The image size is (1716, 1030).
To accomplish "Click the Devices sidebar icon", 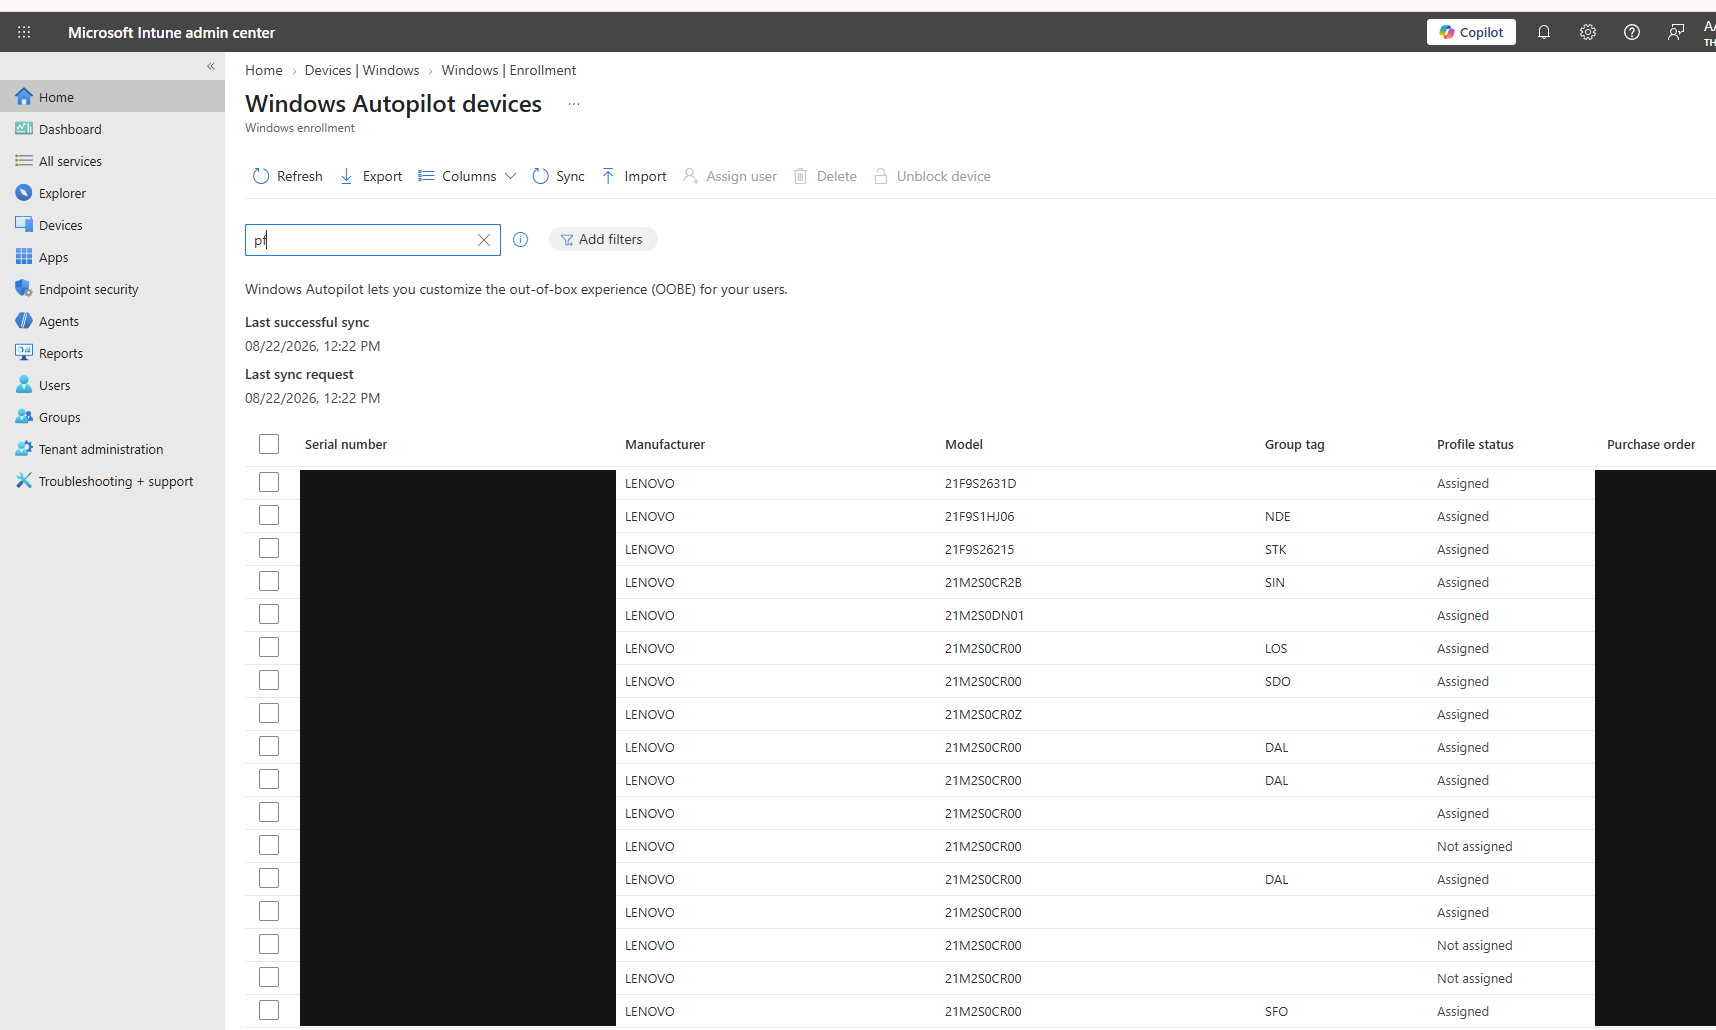I will click(24, 225).
